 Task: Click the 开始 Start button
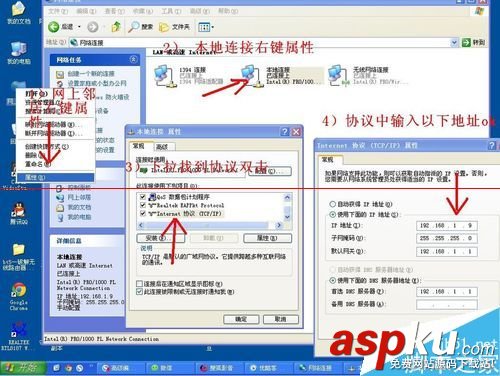[x=23, y=368]
